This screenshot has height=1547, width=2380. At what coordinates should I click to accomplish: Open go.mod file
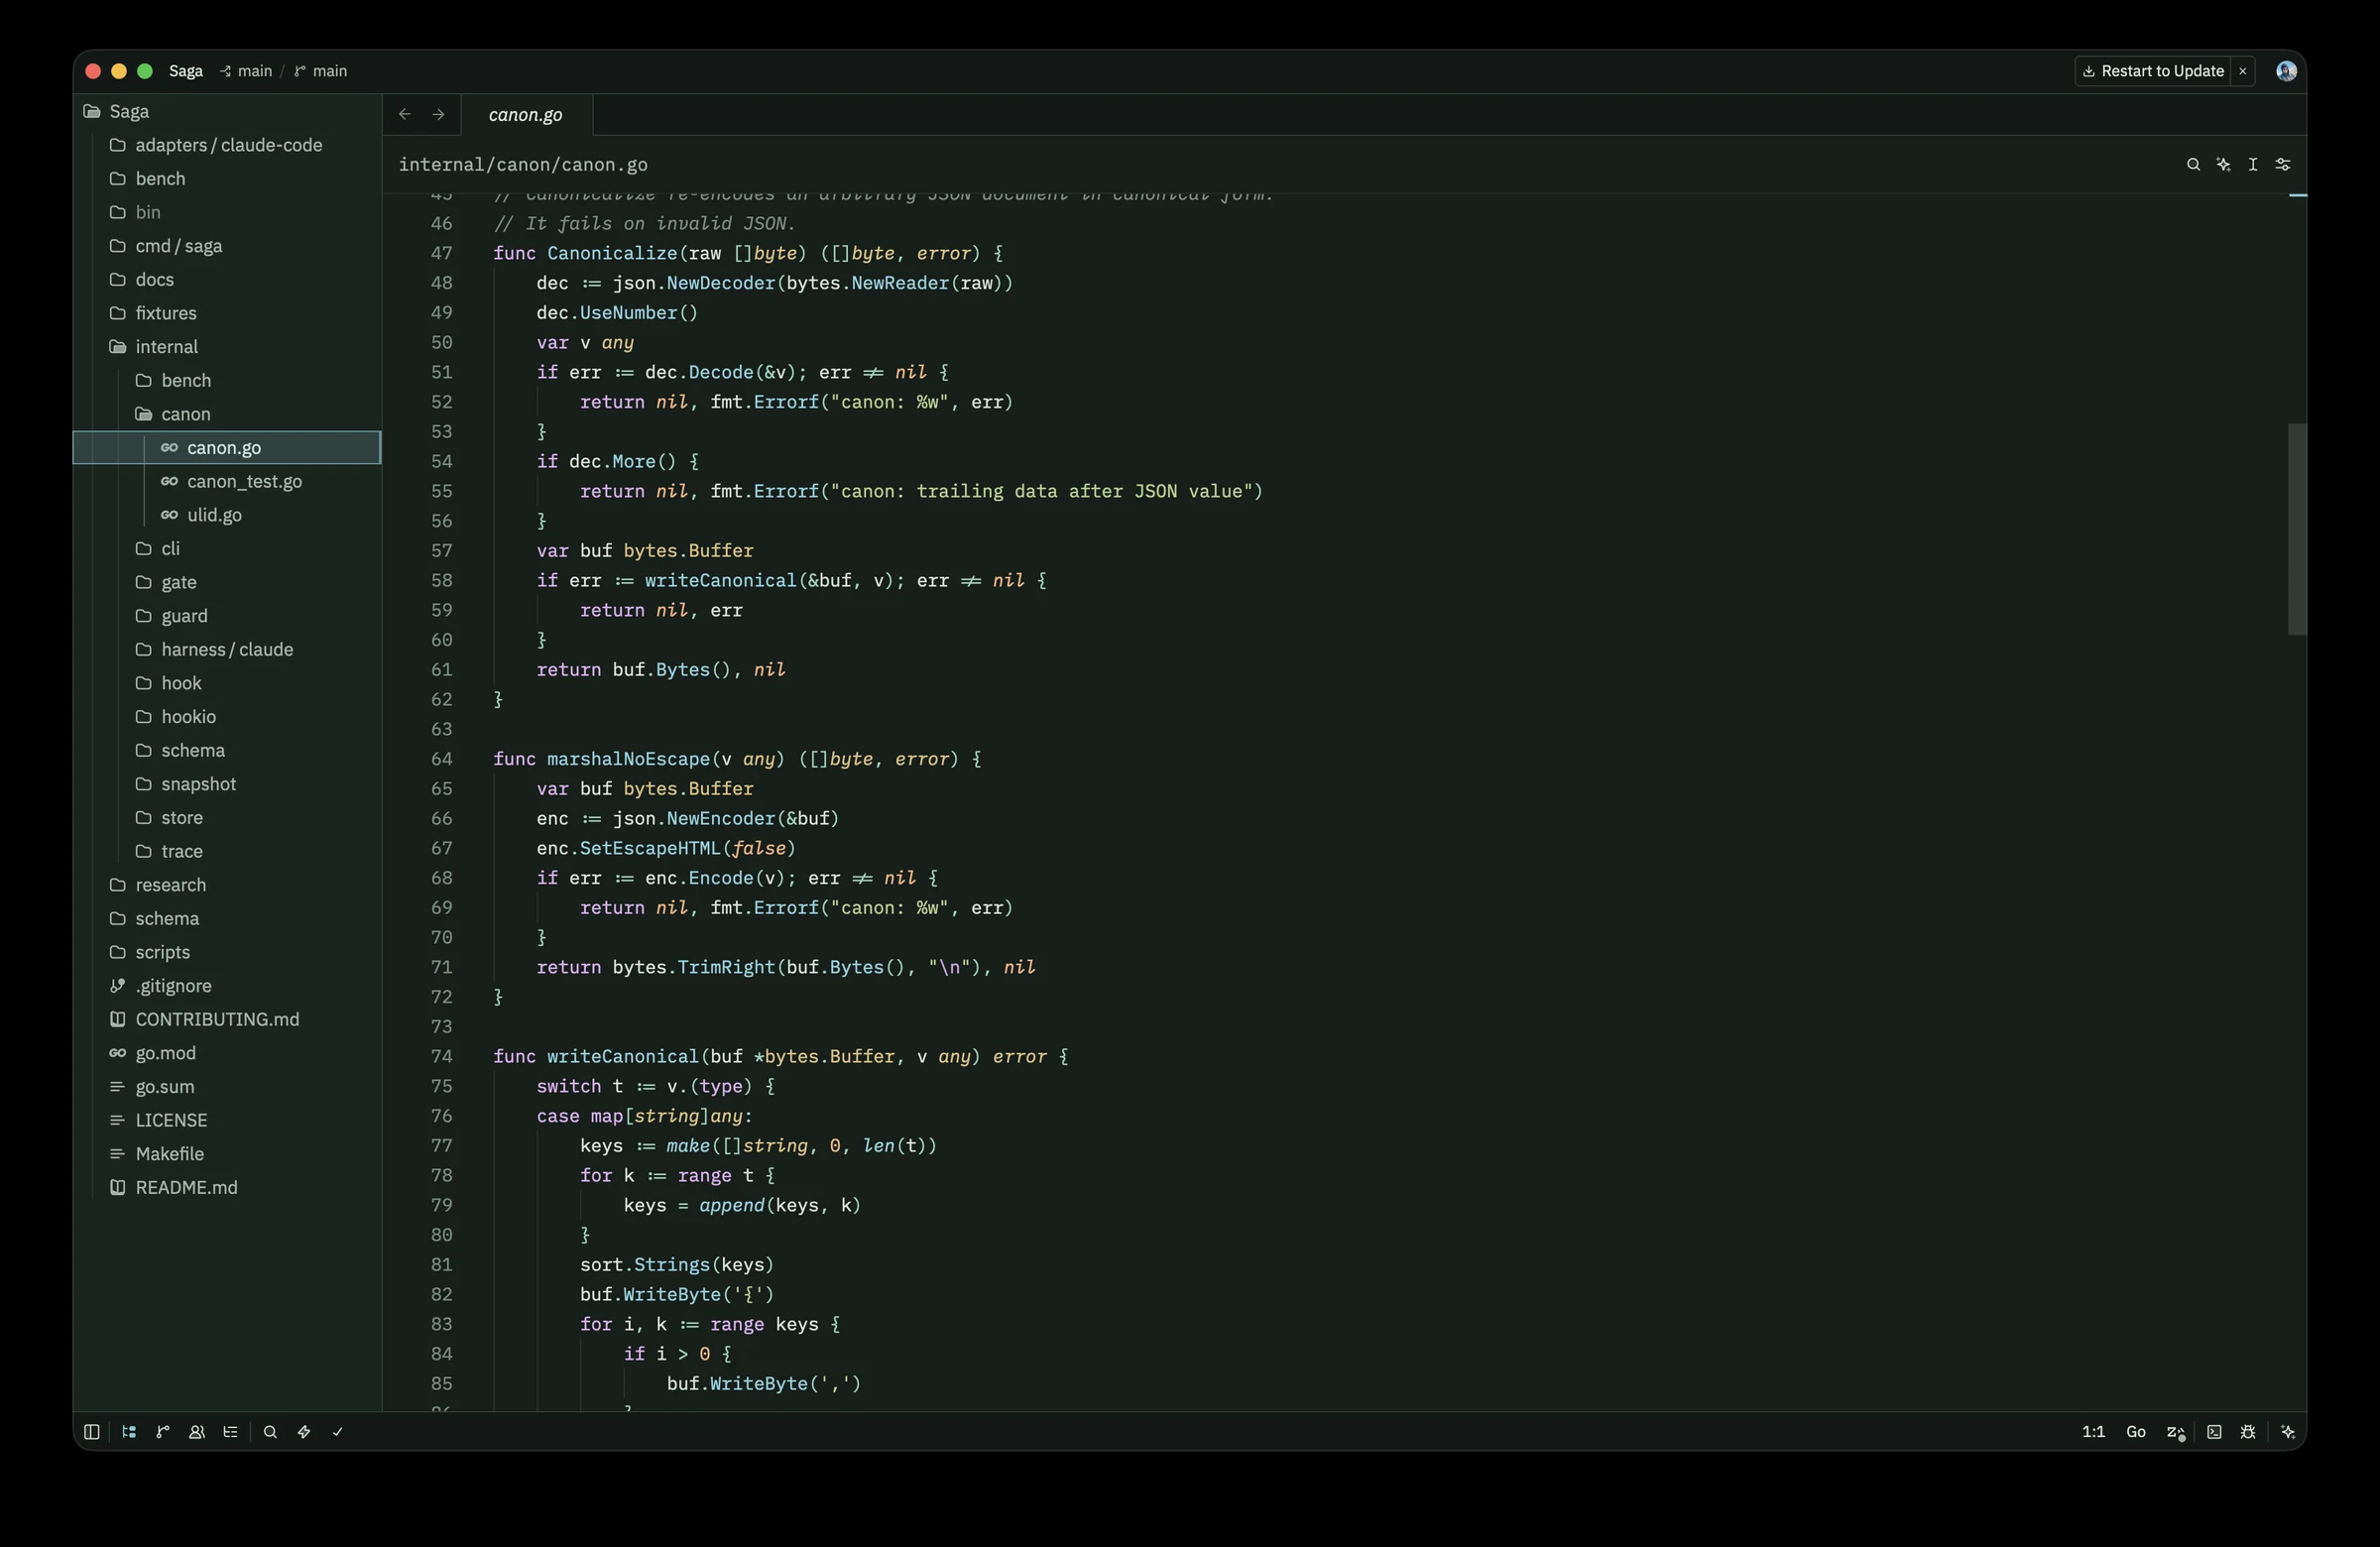[227, 1053]
